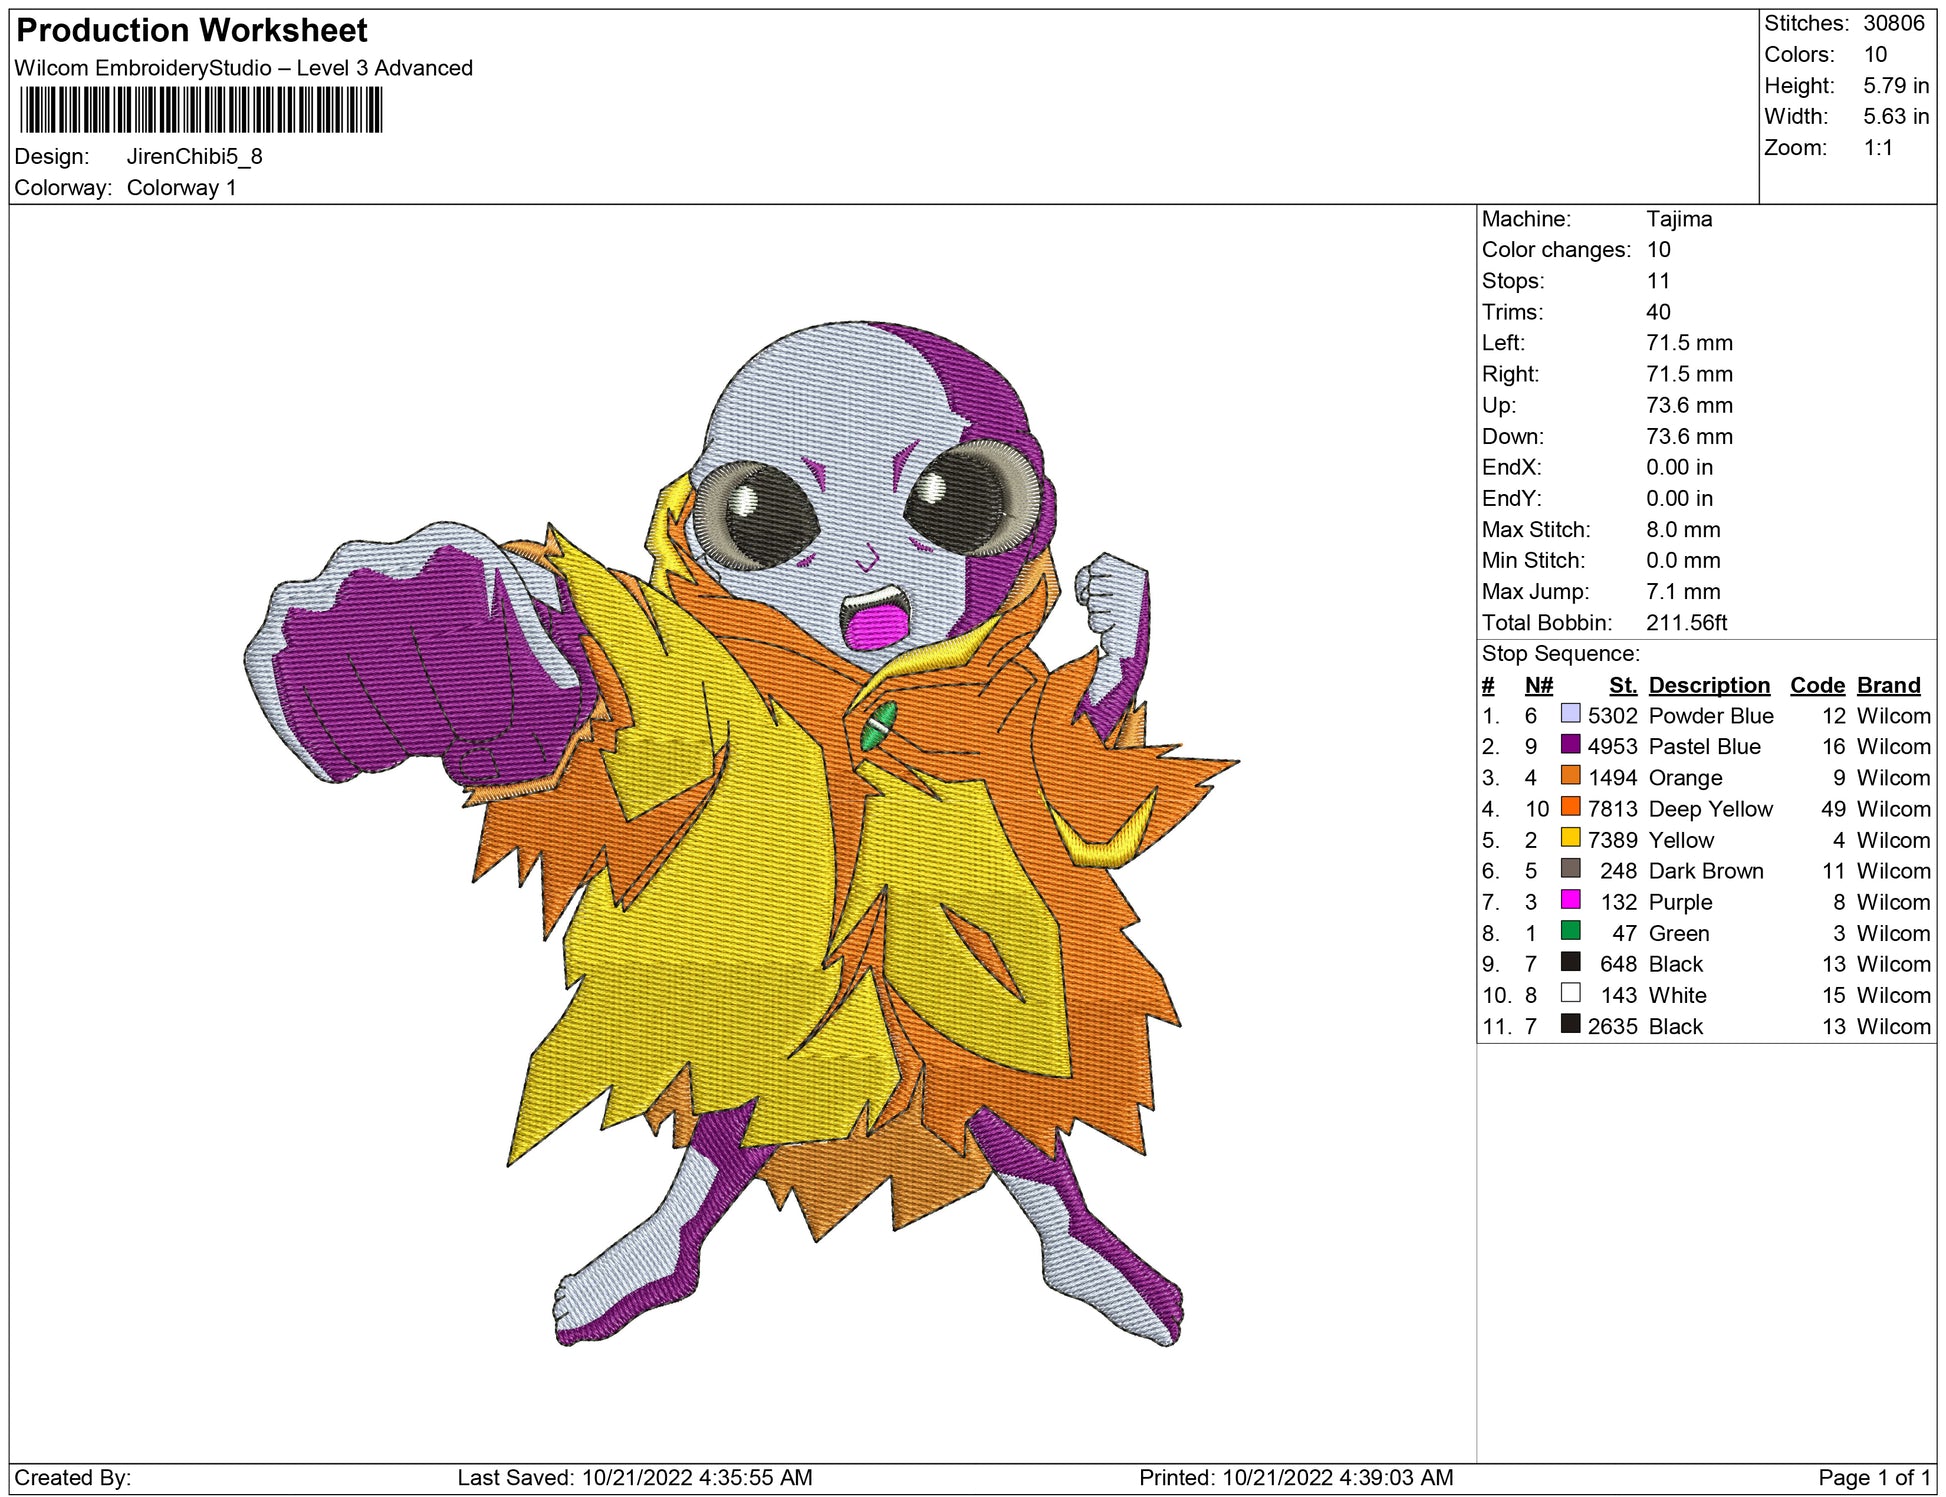The height and width of the screenshot is (1497, 1946).
Task: Pick the Yellow thread swatch
Action: point(1570,838)
